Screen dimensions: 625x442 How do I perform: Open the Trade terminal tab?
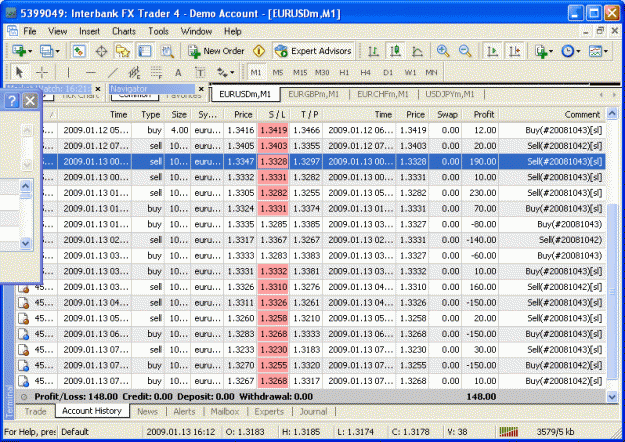coord(35,411)
